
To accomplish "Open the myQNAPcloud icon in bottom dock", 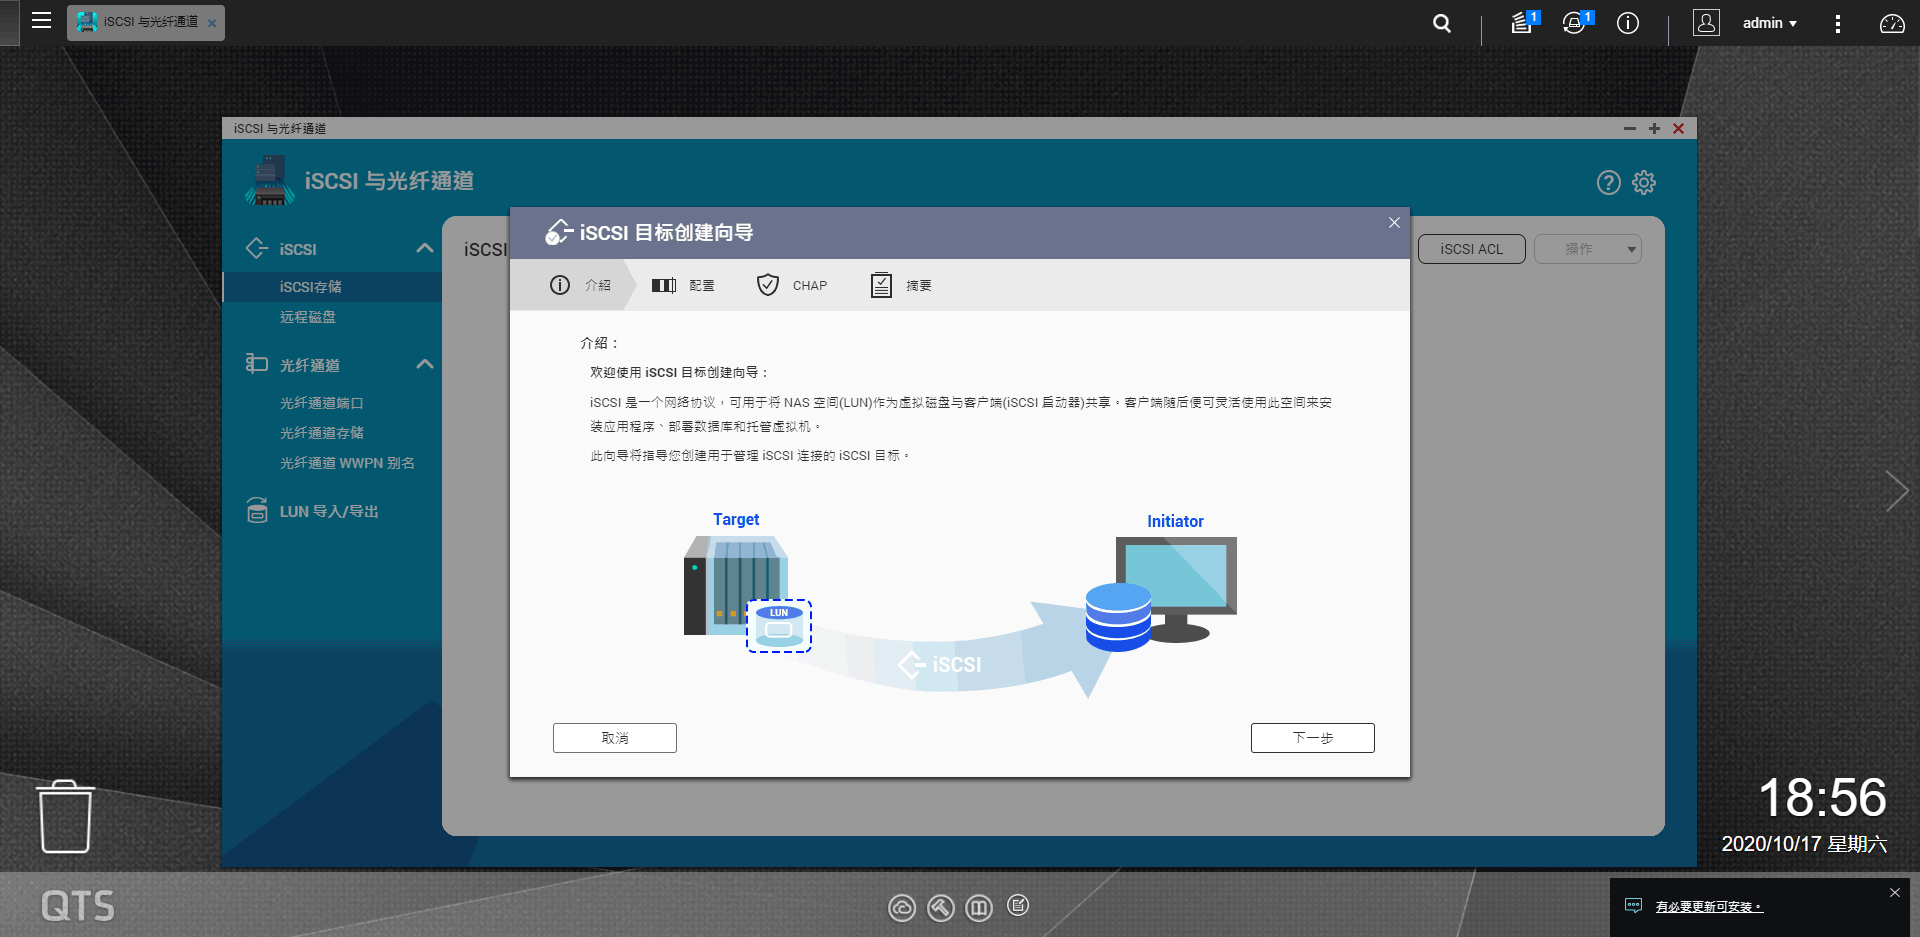I will [x=902, y=908].
